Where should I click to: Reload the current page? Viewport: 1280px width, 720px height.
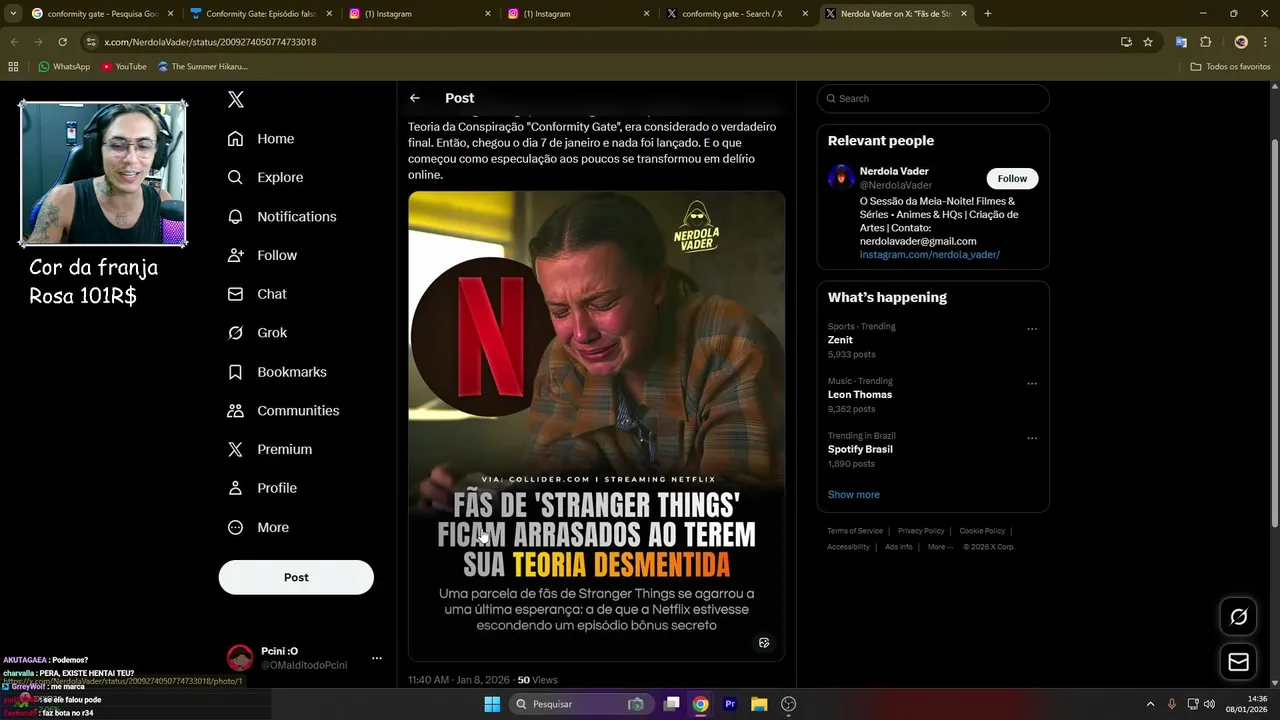pos(62,42)
